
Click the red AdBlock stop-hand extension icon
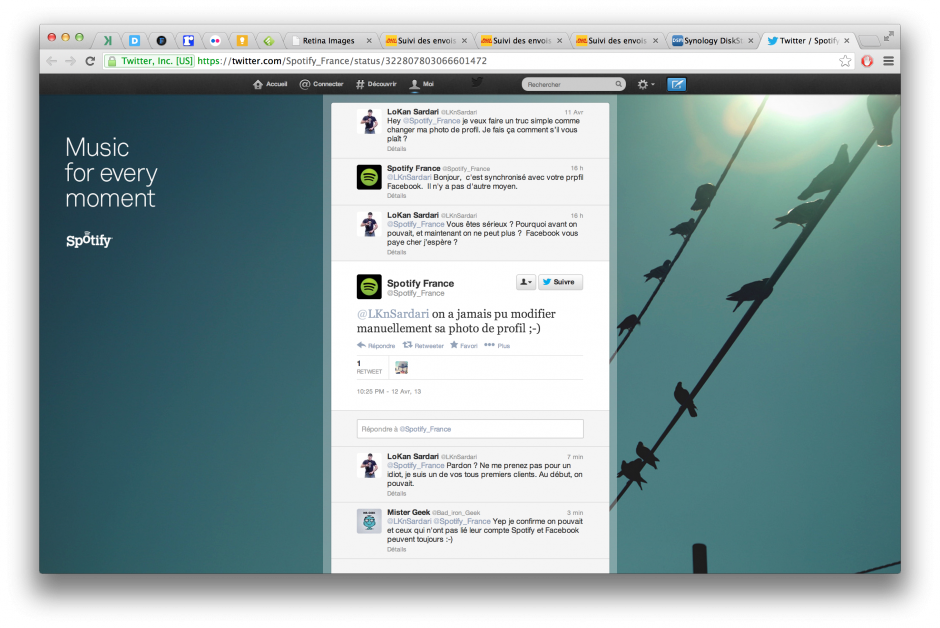pyautogui.click(x=867, y=61)
